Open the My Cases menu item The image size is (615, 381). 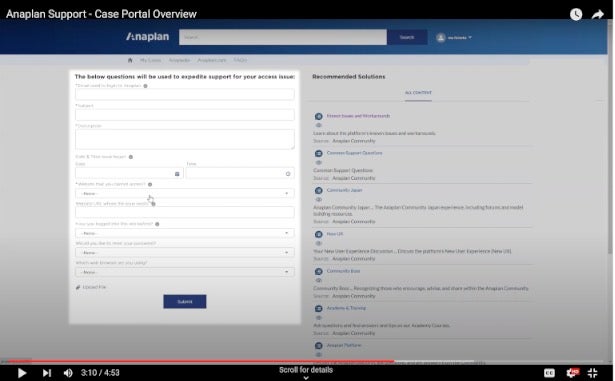[x=151, y=60]
